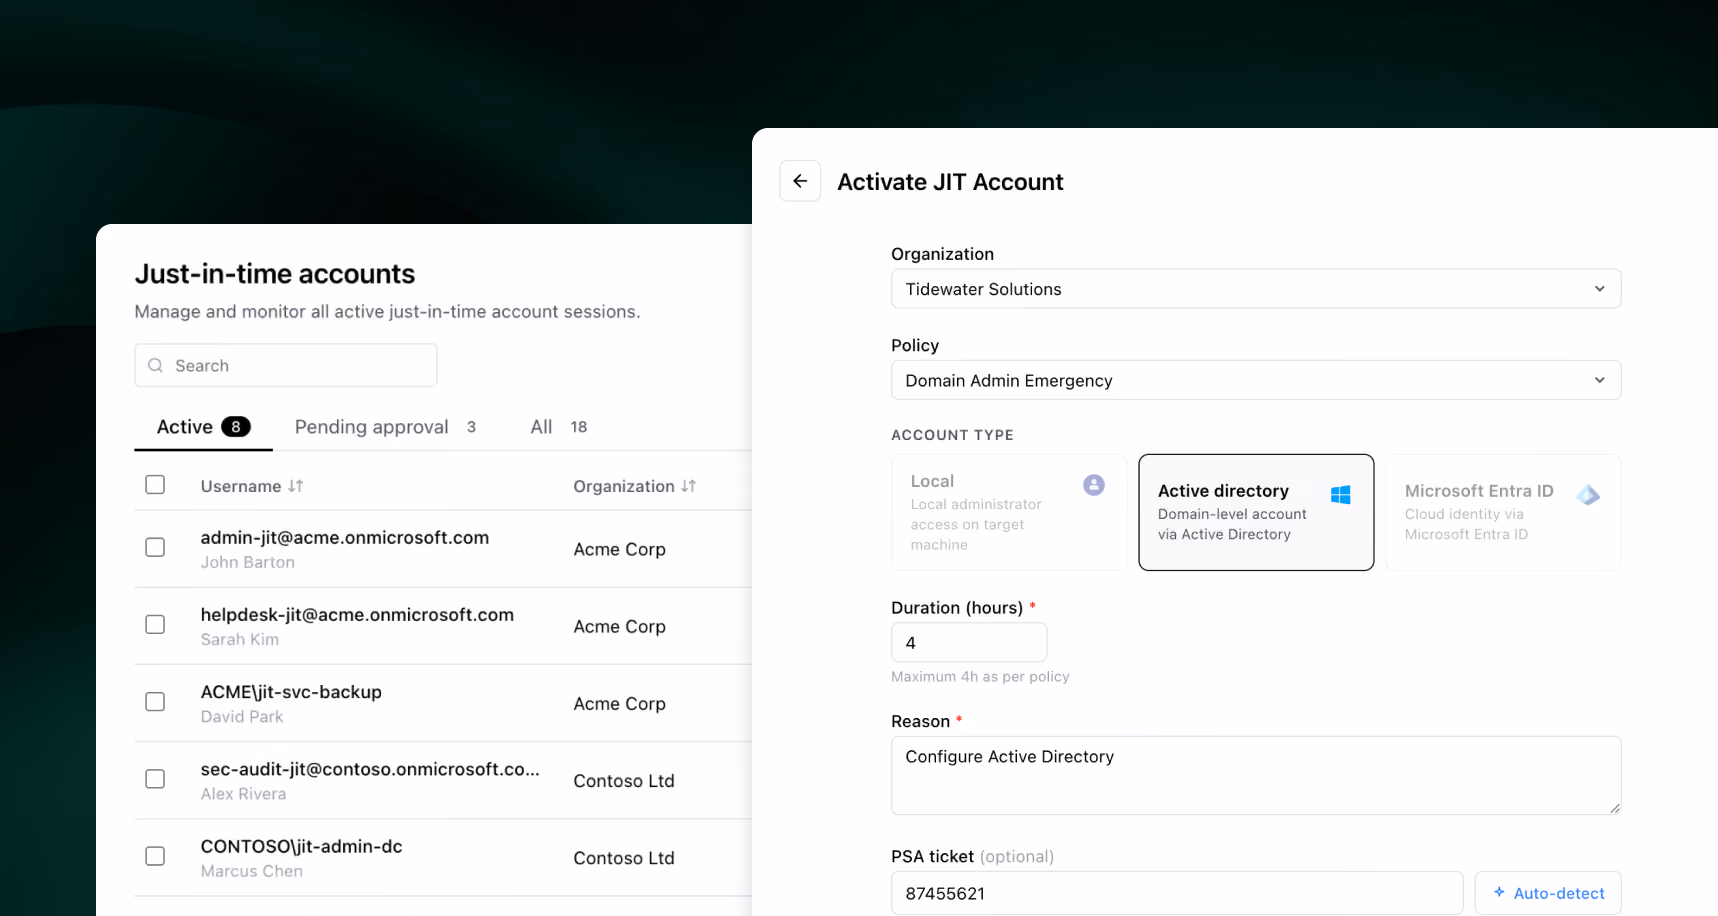This screenshot has height=916, width=1718.
Task: Click the name Sarah Kim
Action: tap(240, 639)
